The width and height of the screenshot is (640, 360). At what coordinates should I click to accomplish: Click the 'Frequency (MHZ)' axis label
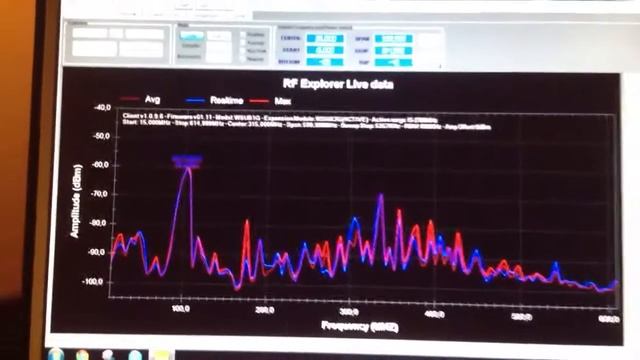pyautogui.click(x=360, y=327)
